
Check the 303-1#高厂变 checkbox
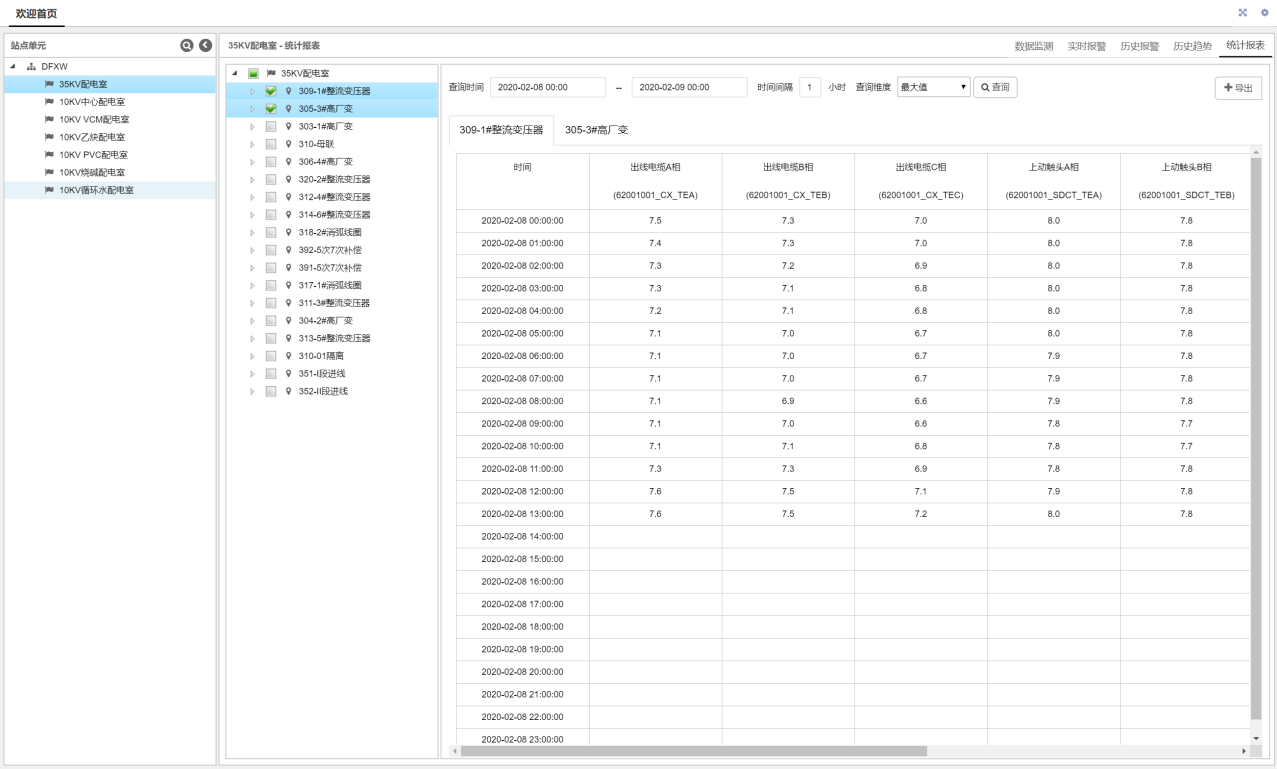[x=271, y=127]
